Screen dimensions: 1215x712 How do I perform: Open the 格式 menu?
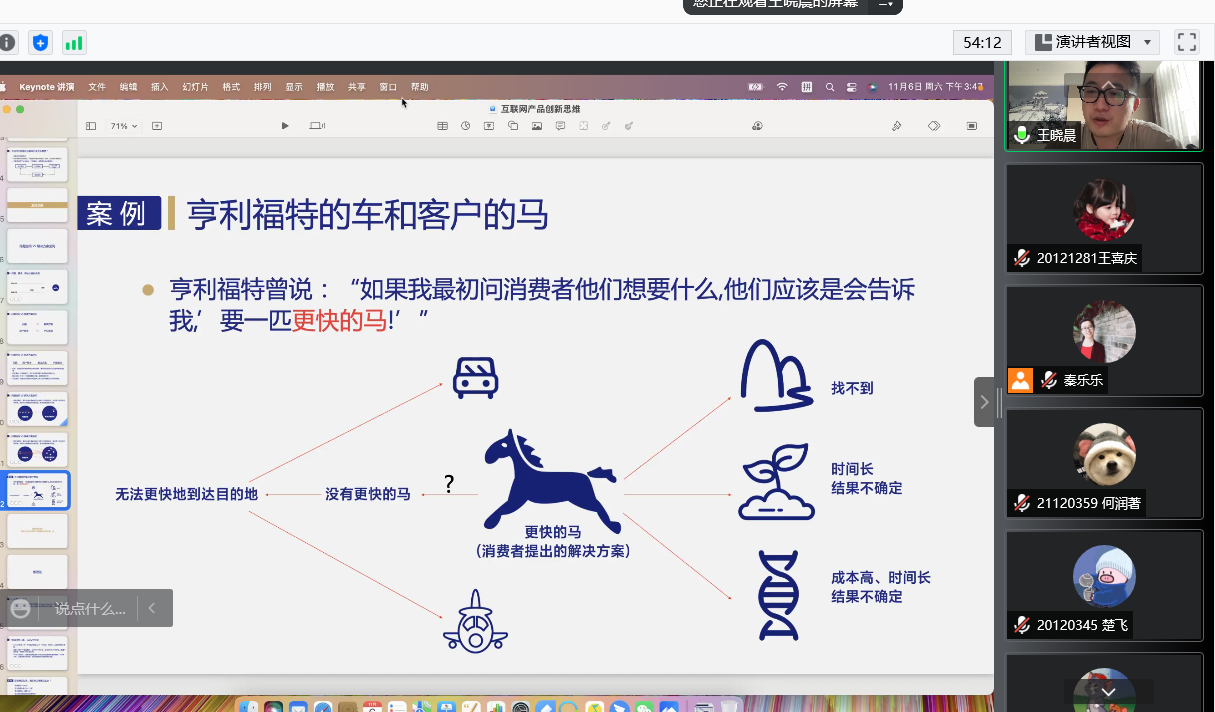(x=231, y=87)
